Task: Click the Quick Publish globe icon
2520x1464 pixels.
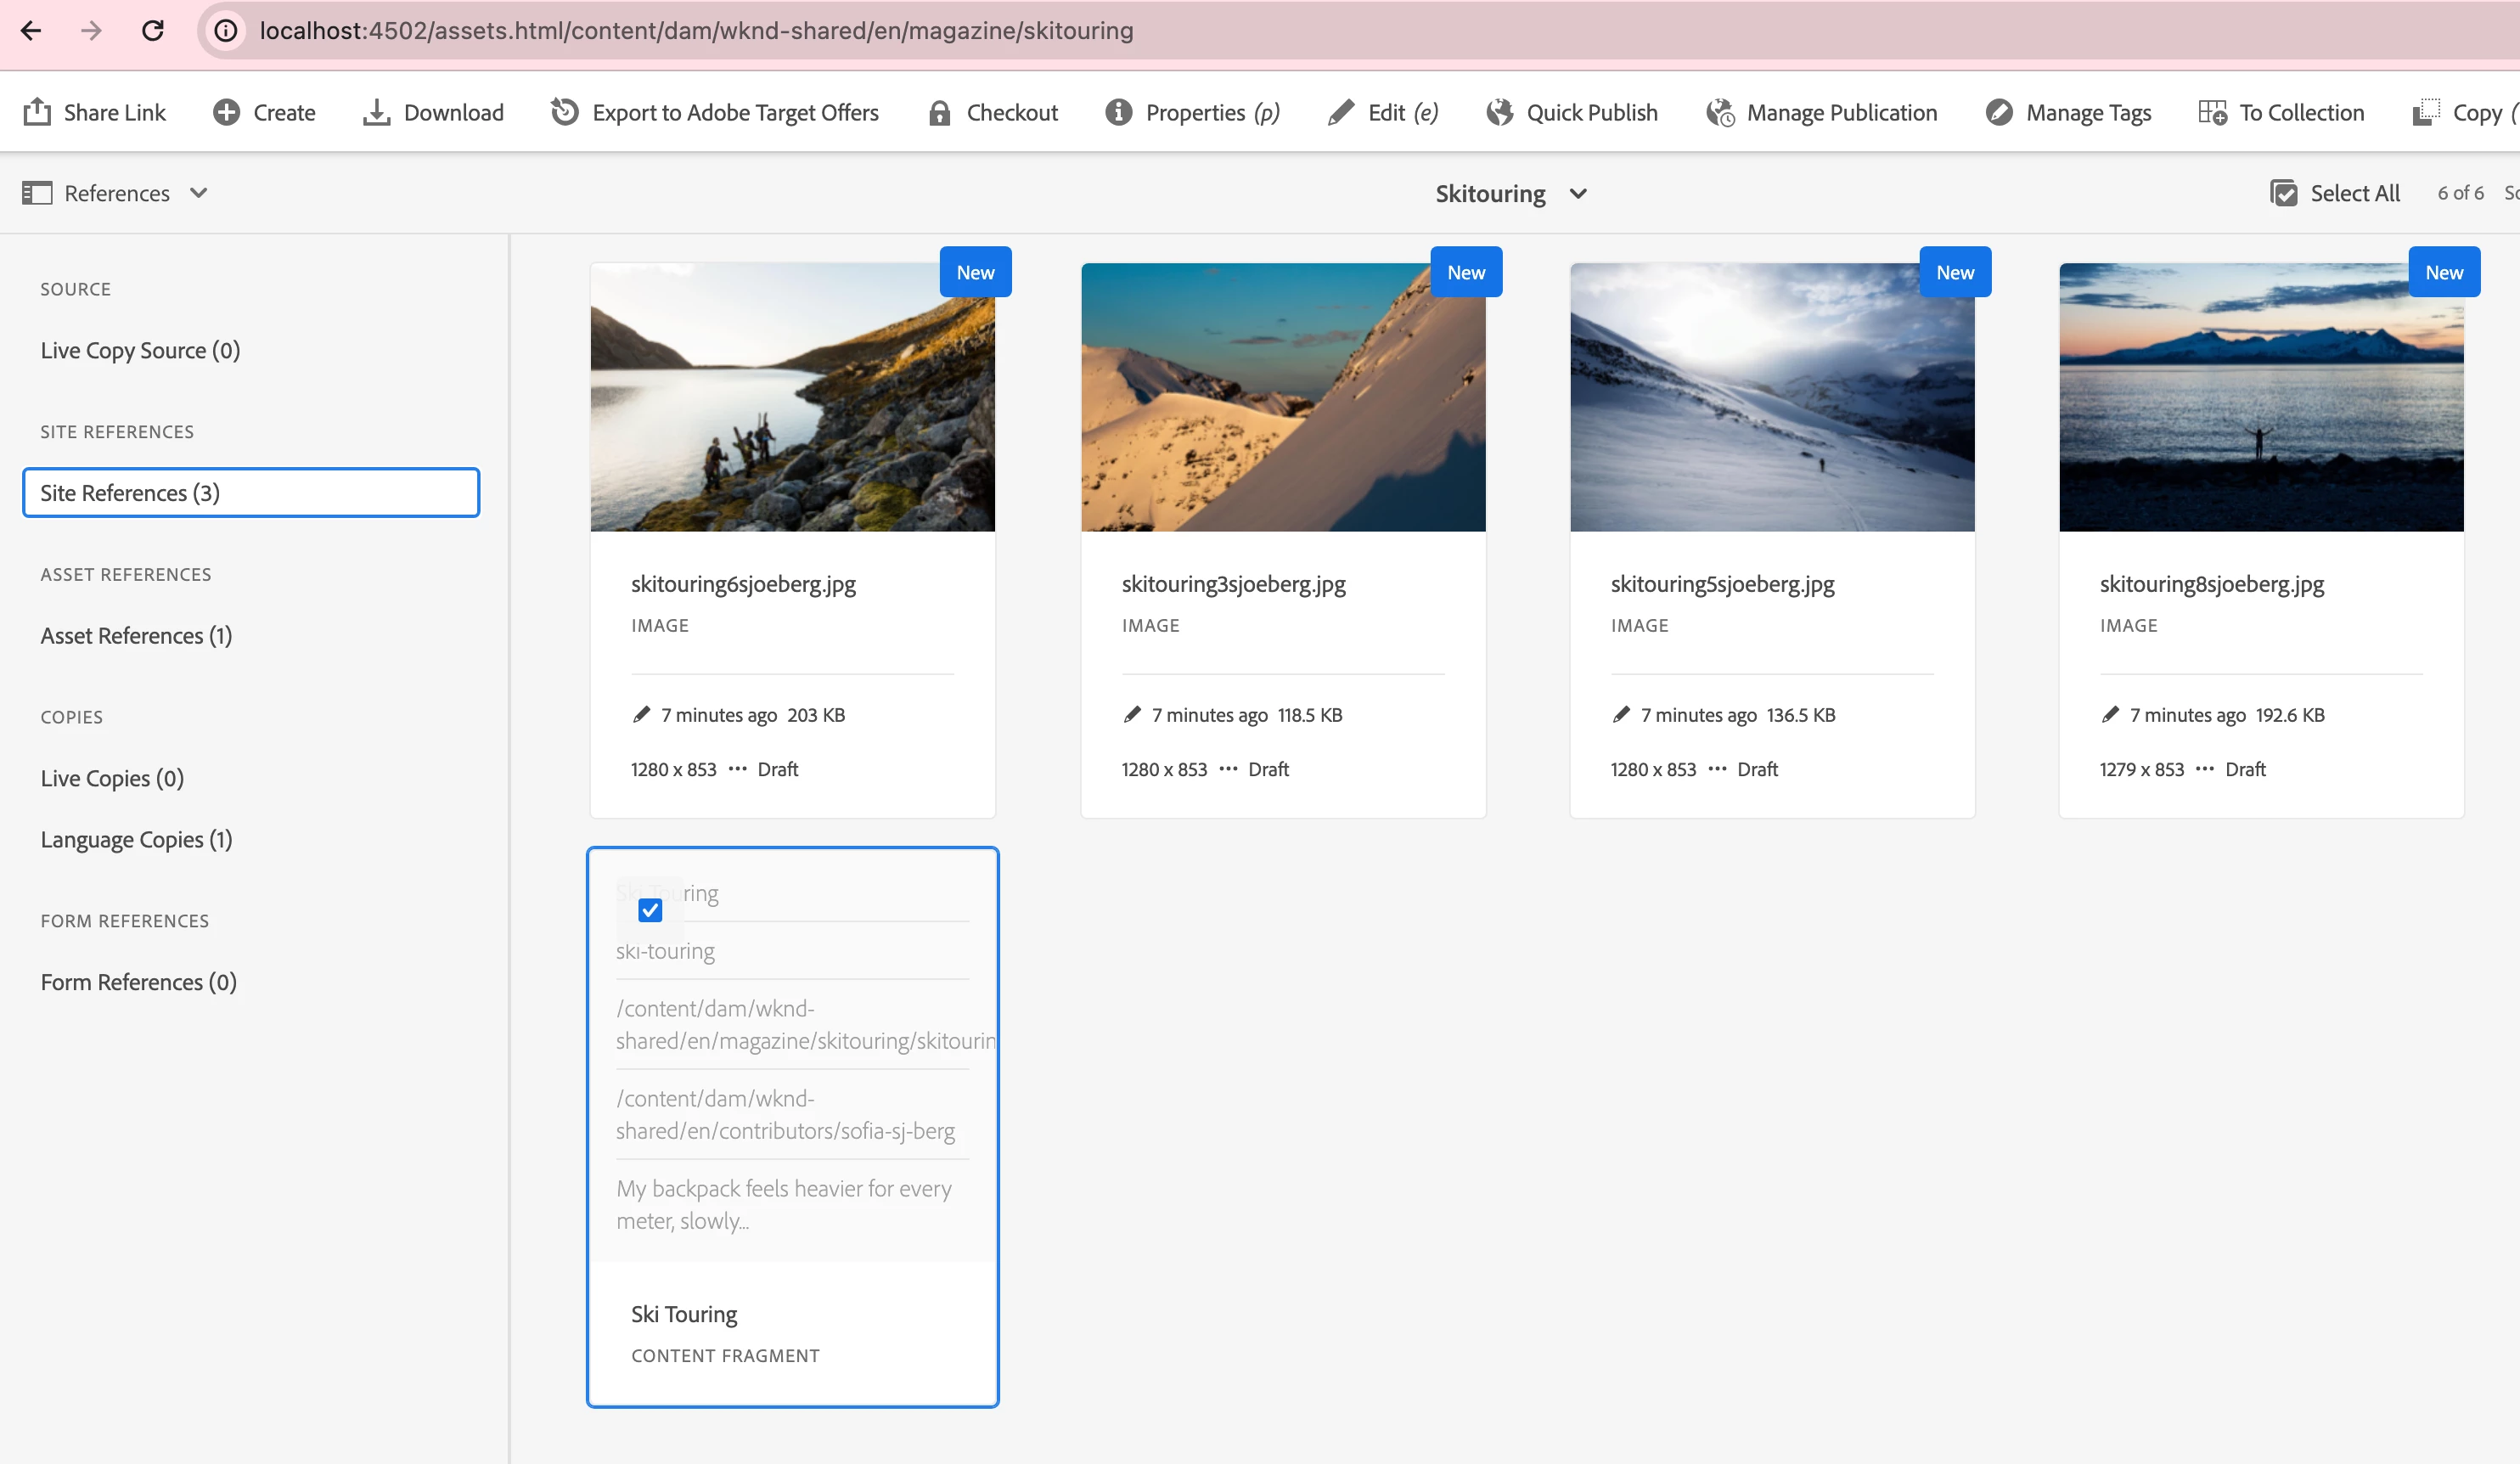Action: (1499, 112)
